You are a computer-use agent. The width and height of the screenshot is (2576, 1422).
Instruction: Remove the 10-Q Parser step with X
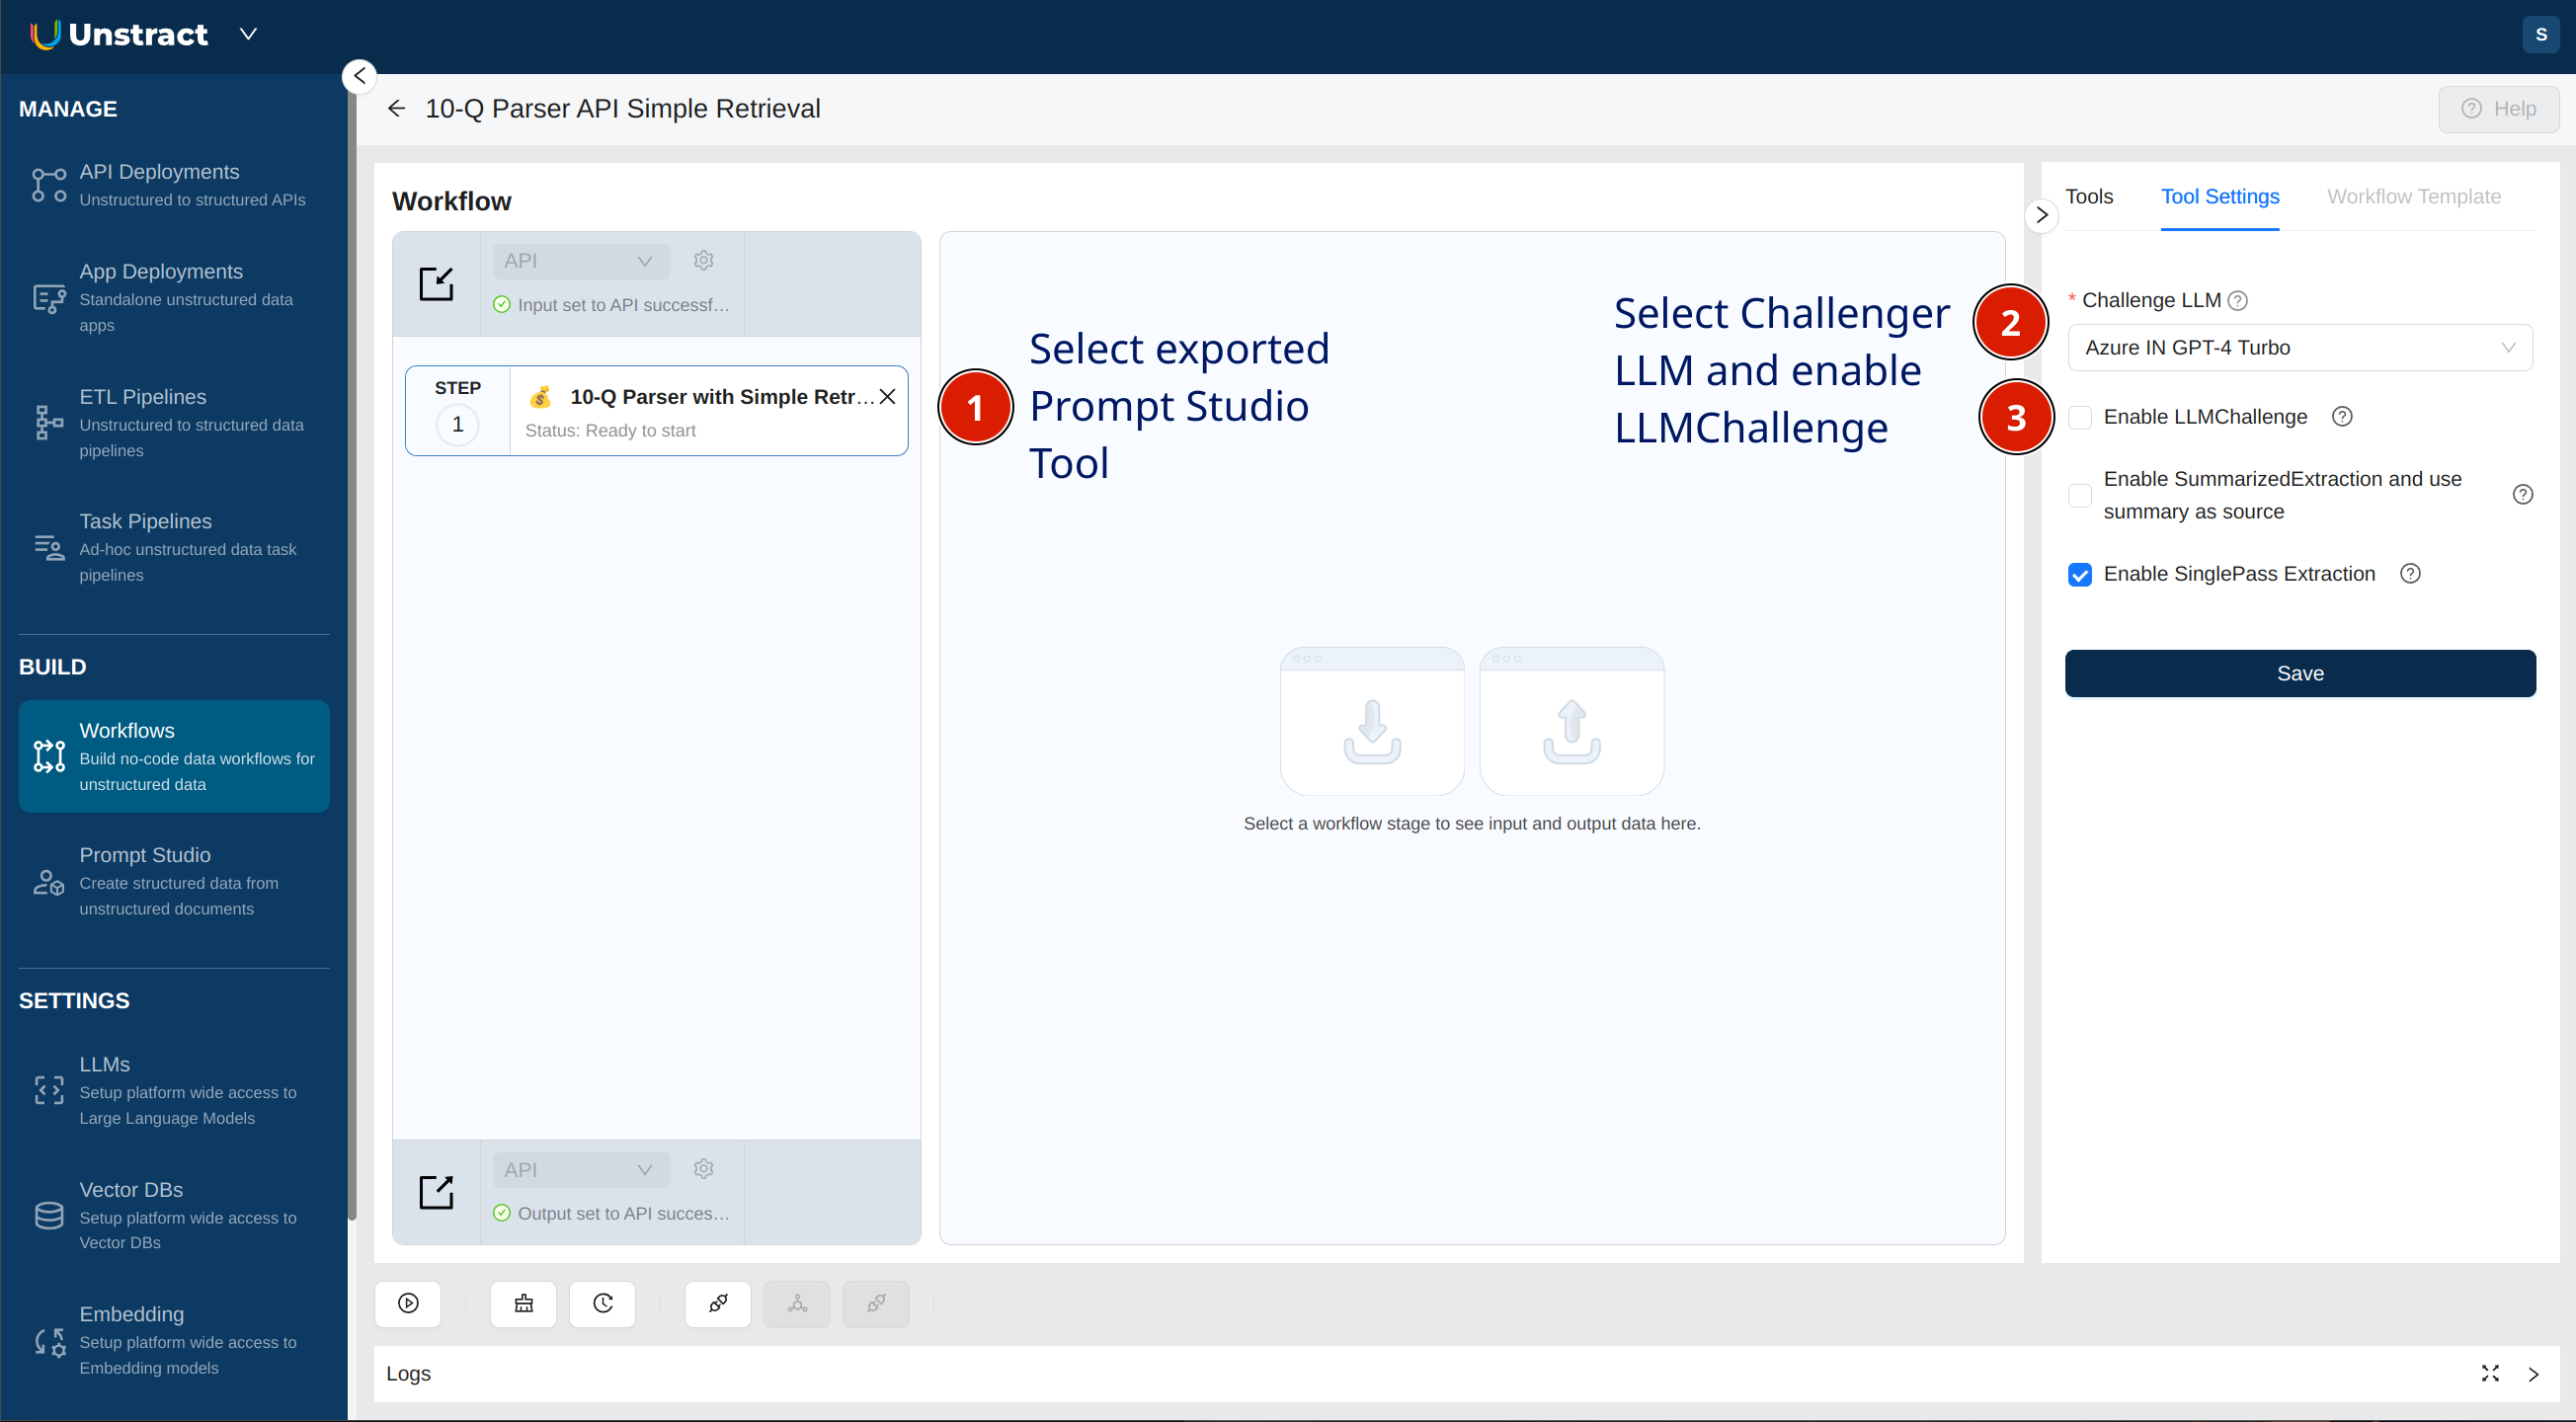(887, 397)
